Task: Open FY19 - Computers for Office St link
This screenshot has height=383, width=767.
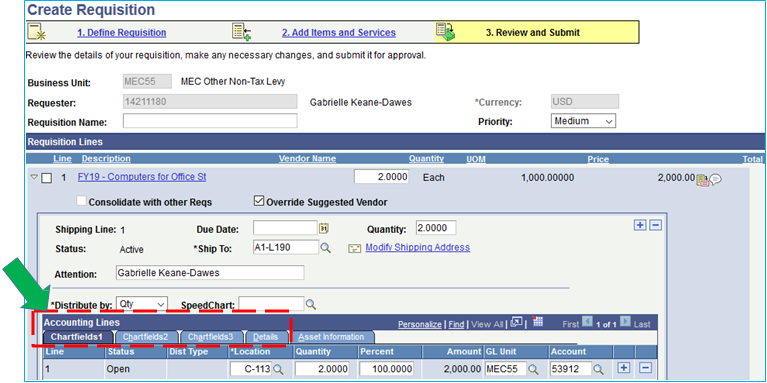Action: [x=142, y=177]
